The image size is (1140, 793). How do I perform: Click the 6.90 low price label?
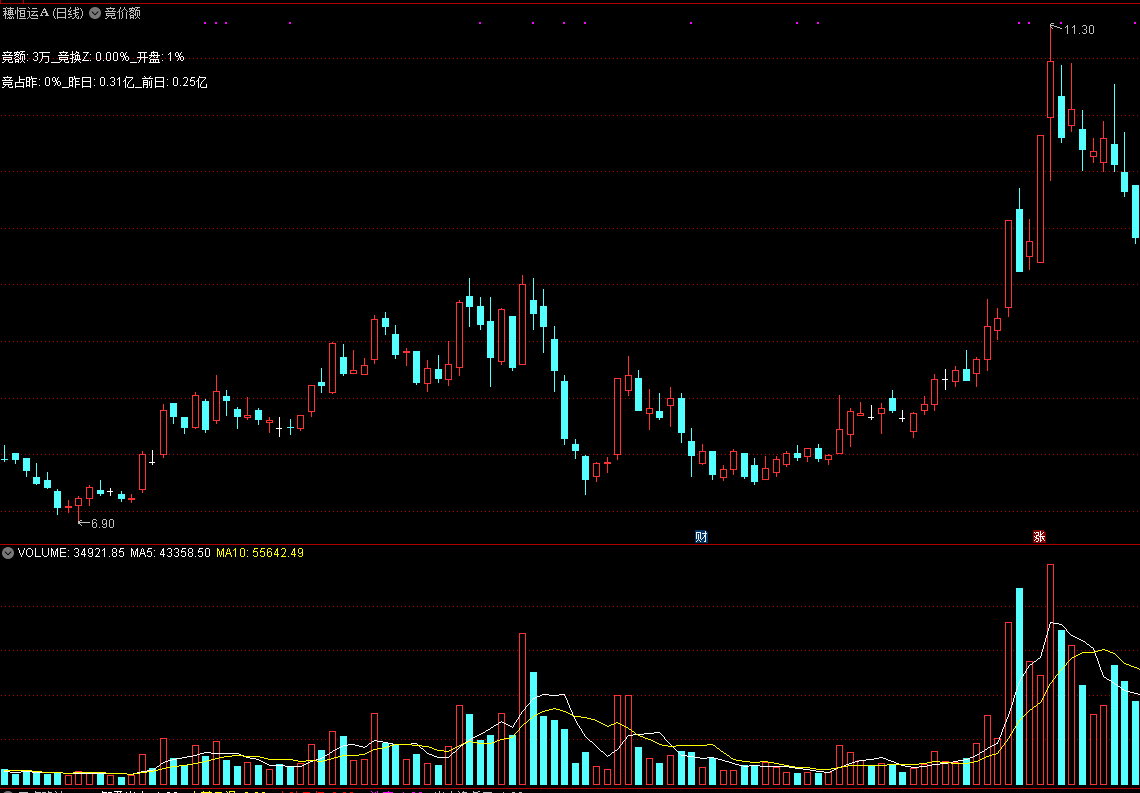(x=103, y=523)
